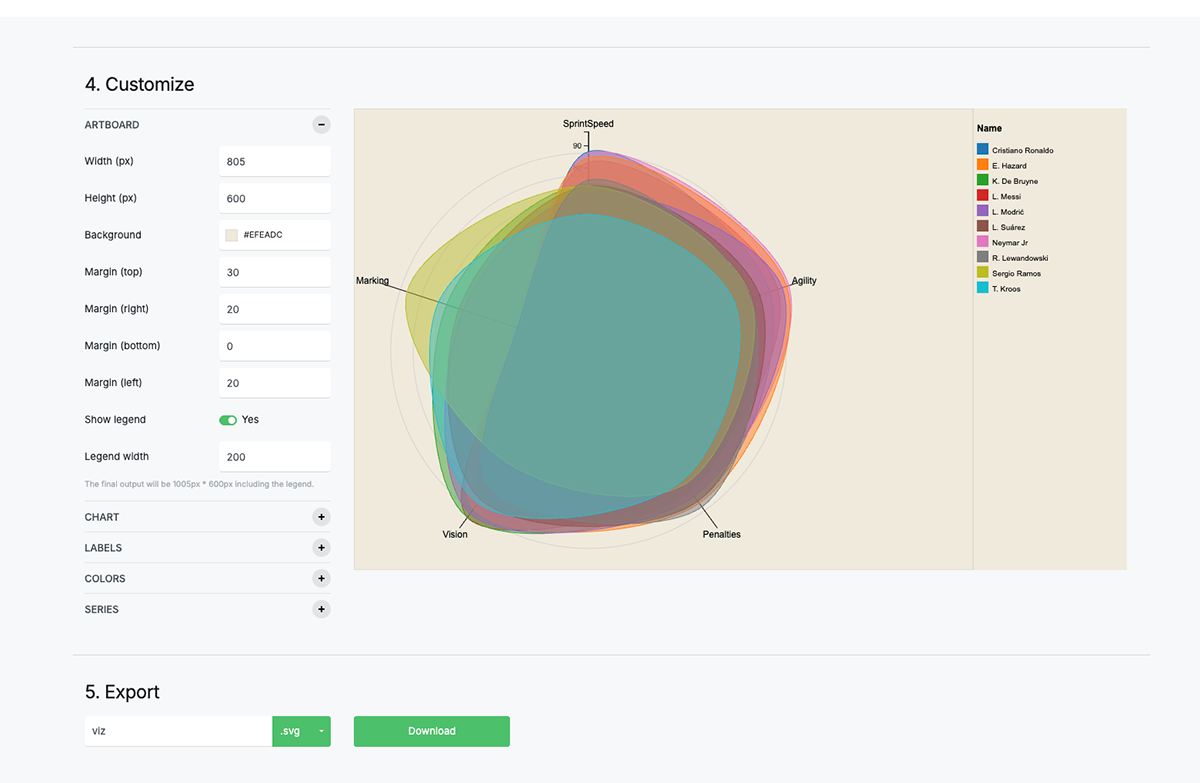Click the Cristiano Ronaldo legend color swatch
Image resolution: width=1200 pixels, height=783 pixels.
point(983,150)
